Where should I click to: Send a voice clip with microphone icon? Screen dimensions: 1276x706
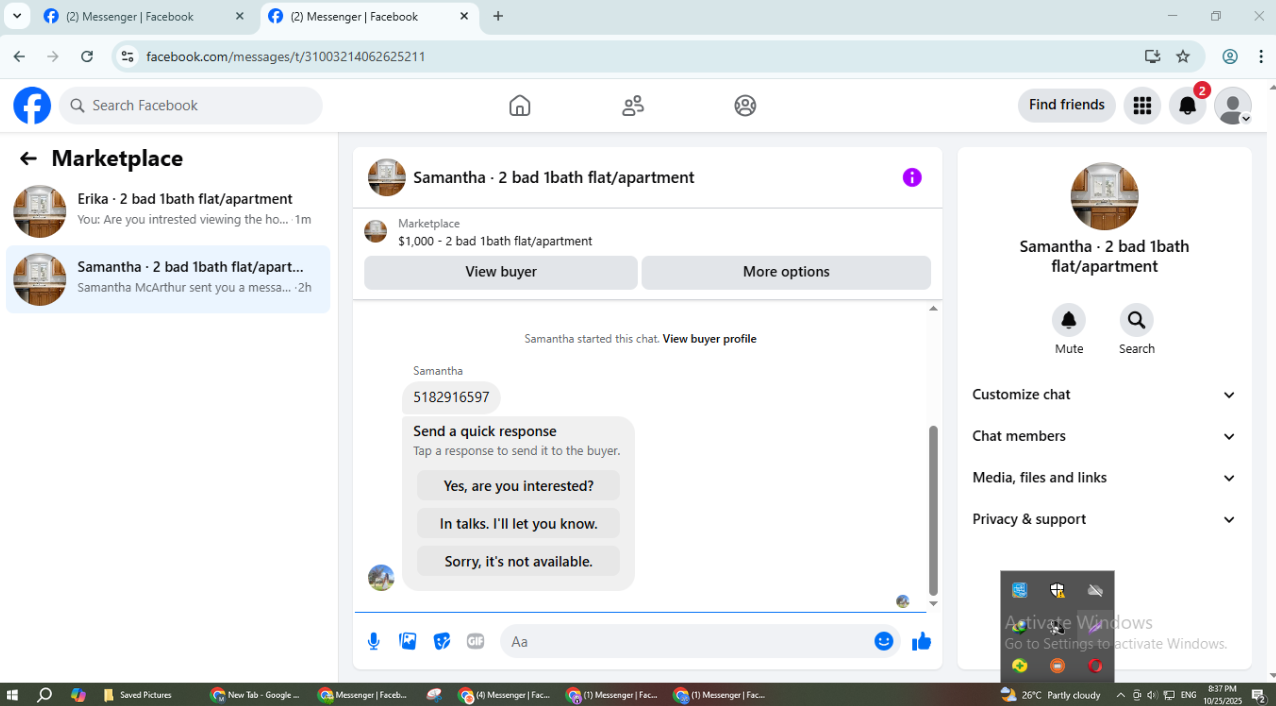(374, 641)
